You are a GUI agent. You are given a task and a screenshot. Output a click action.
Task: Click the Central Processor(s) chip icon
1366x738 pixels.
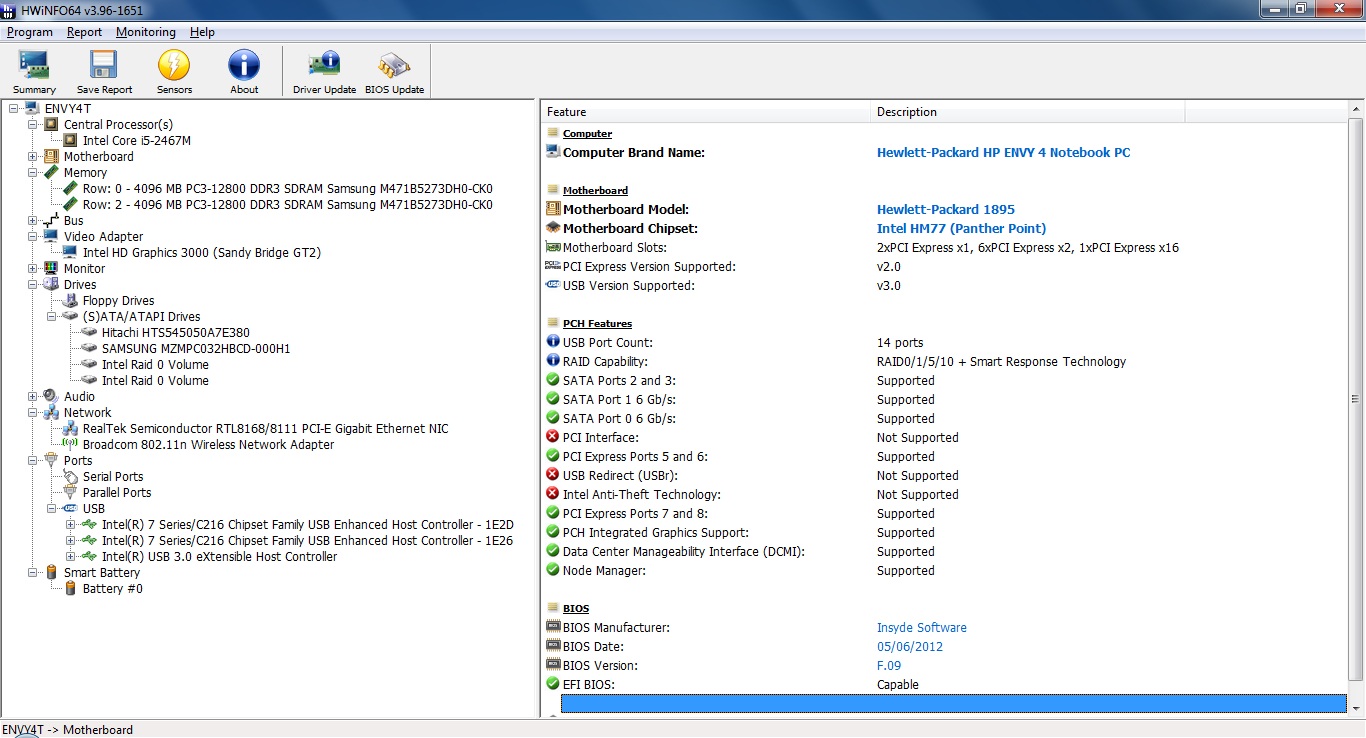pyautogui.click(x=51, y=124)
